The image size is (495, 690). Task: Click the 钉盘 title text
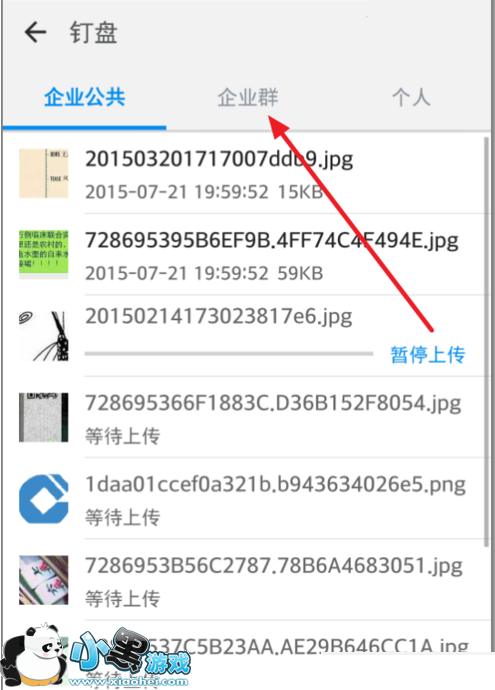coord(93,33)
